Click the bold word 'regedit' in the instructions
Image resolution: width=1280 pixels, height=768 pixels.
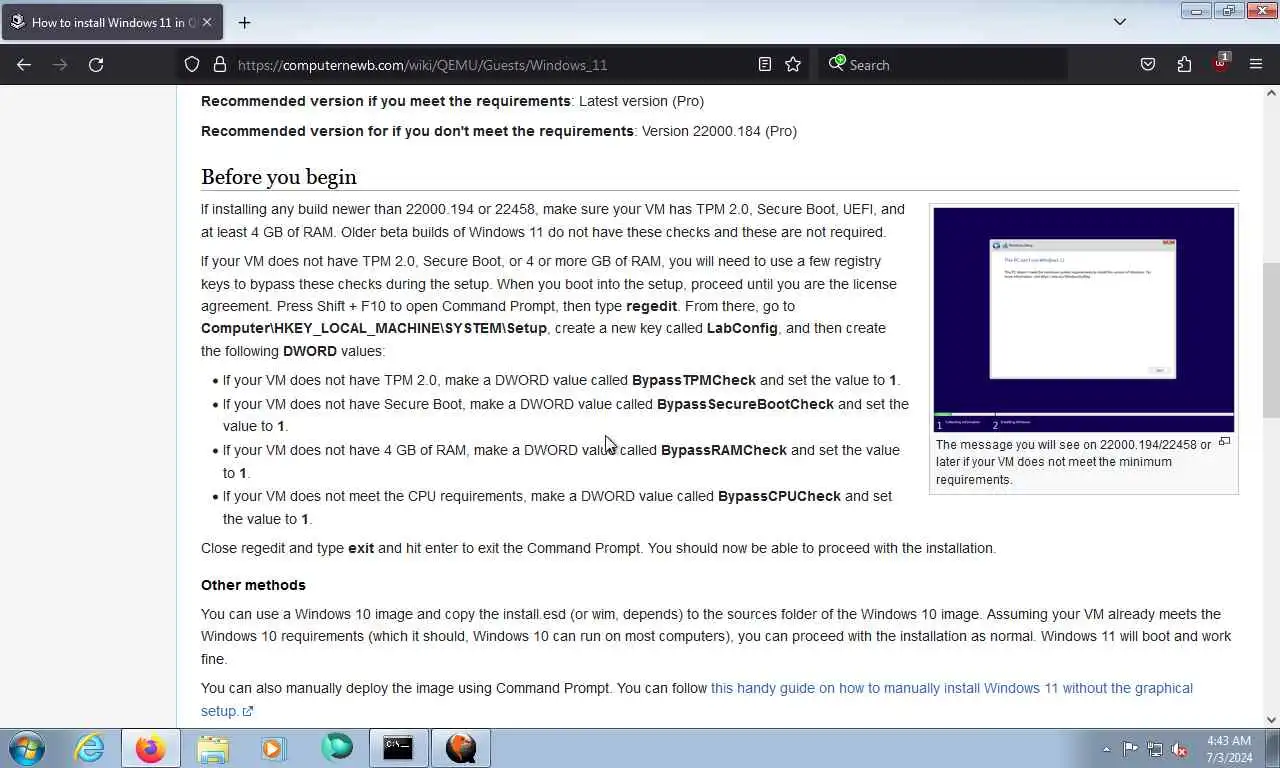[x=651, y=306]
